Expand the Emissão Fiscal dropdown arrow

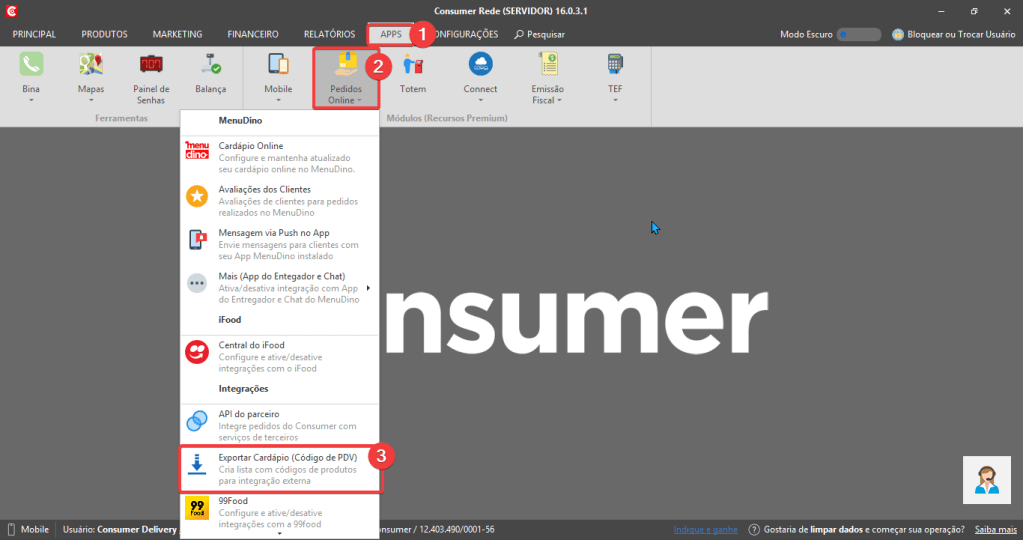559,100
